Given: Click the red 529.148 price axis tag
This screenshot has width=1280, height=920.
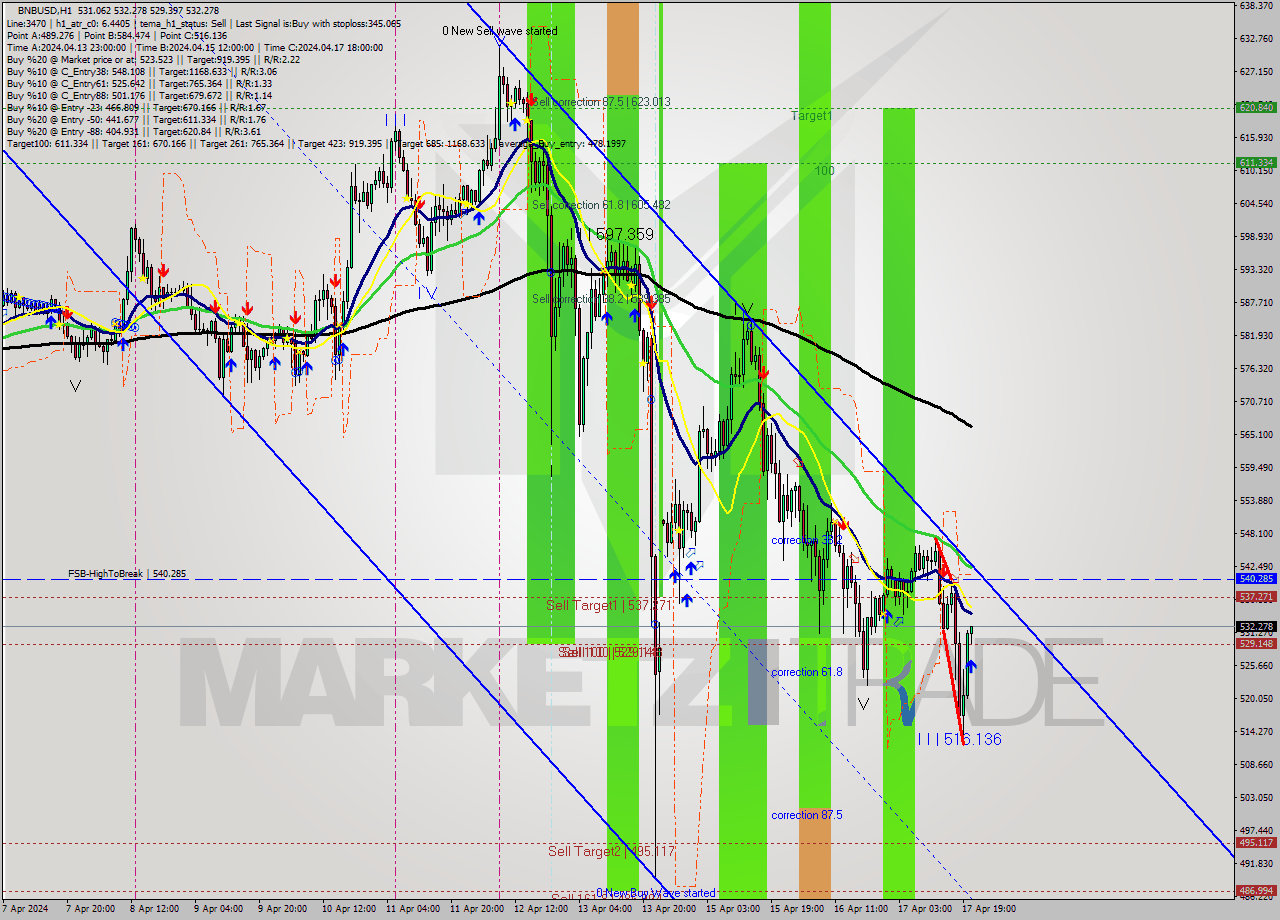Looking at the screenshot, I should 1256,644.
